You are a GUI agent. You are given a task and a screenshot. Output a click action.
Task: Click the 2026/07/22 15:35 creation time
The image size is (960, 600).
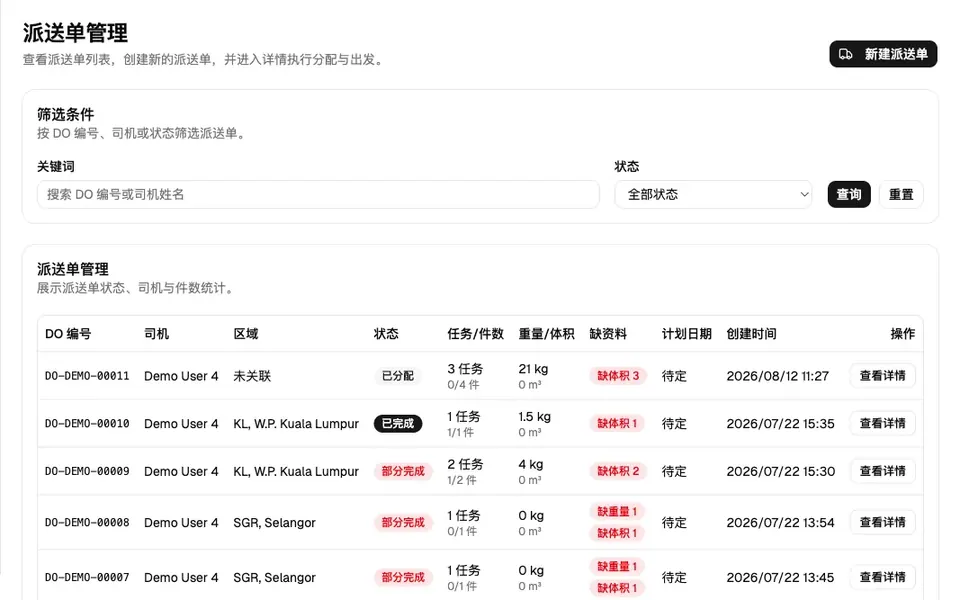[781, 424]
